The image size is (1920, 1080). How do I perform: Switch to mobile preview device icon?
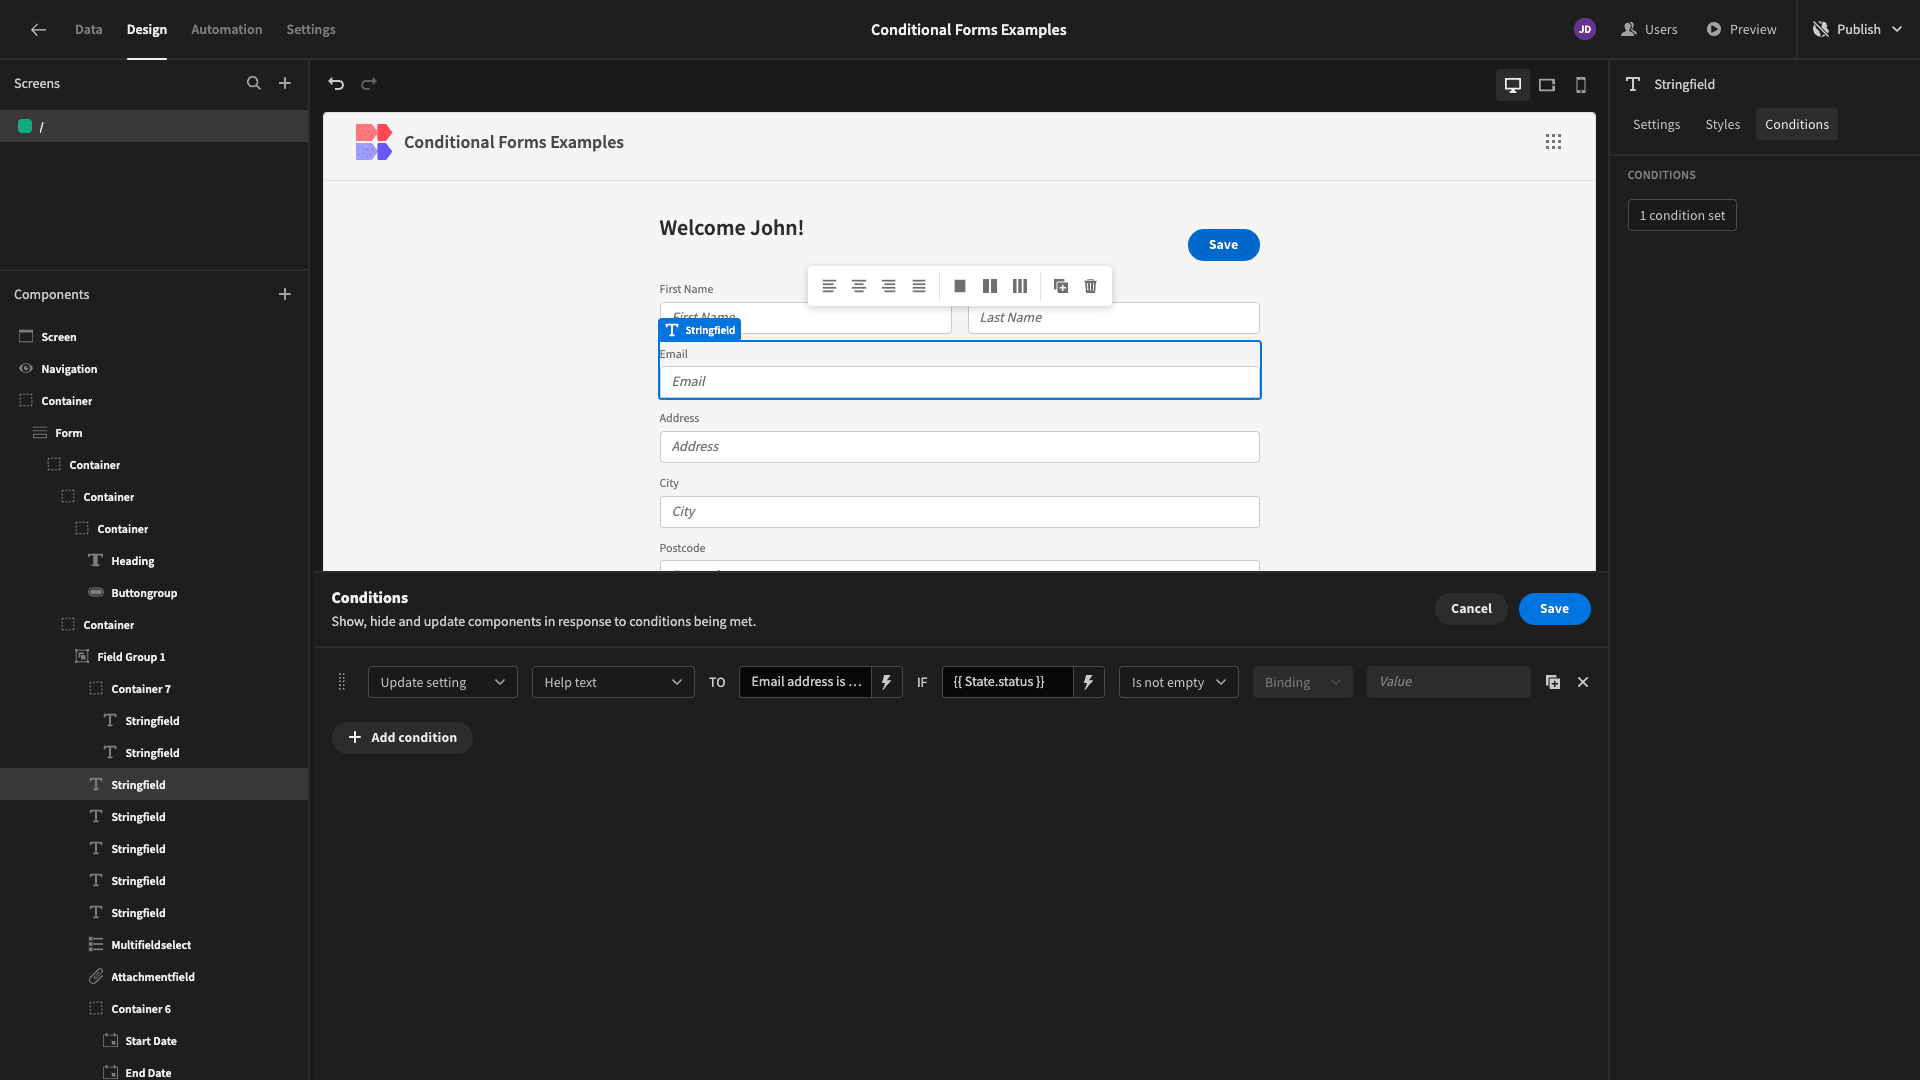click(x=1581, y=85)
